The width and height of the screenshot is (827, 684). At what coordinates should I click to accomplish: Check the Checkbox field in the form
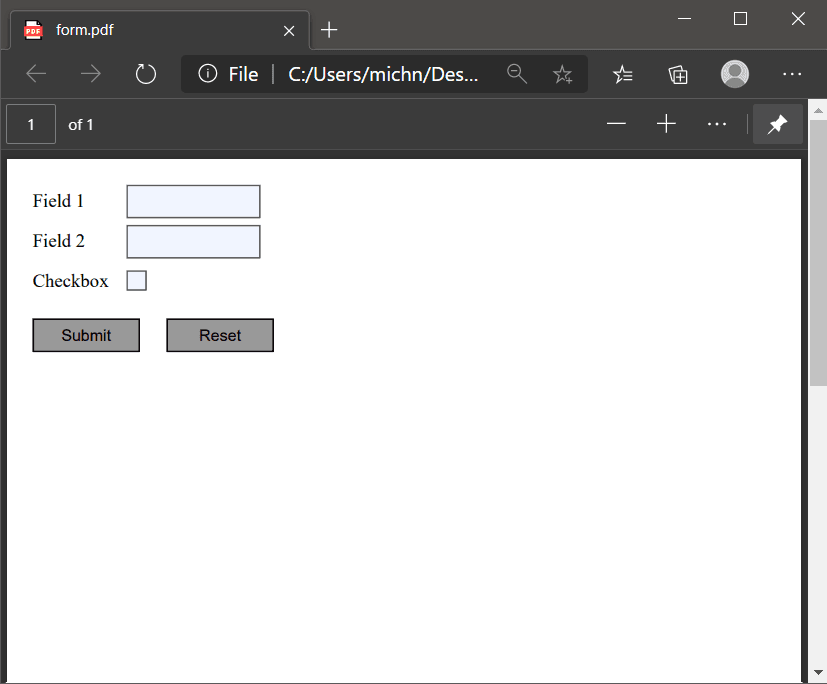pyautogui.click(x=136, y=280)
